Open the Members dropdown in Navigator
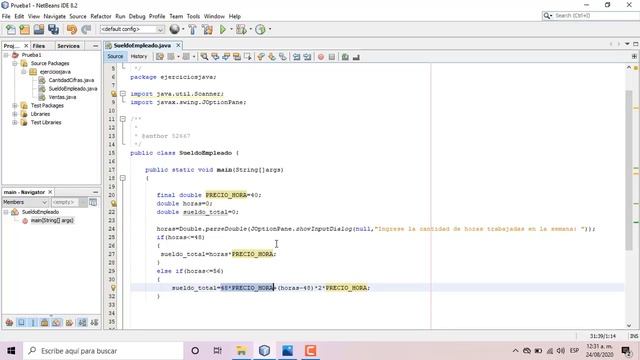 25,202
